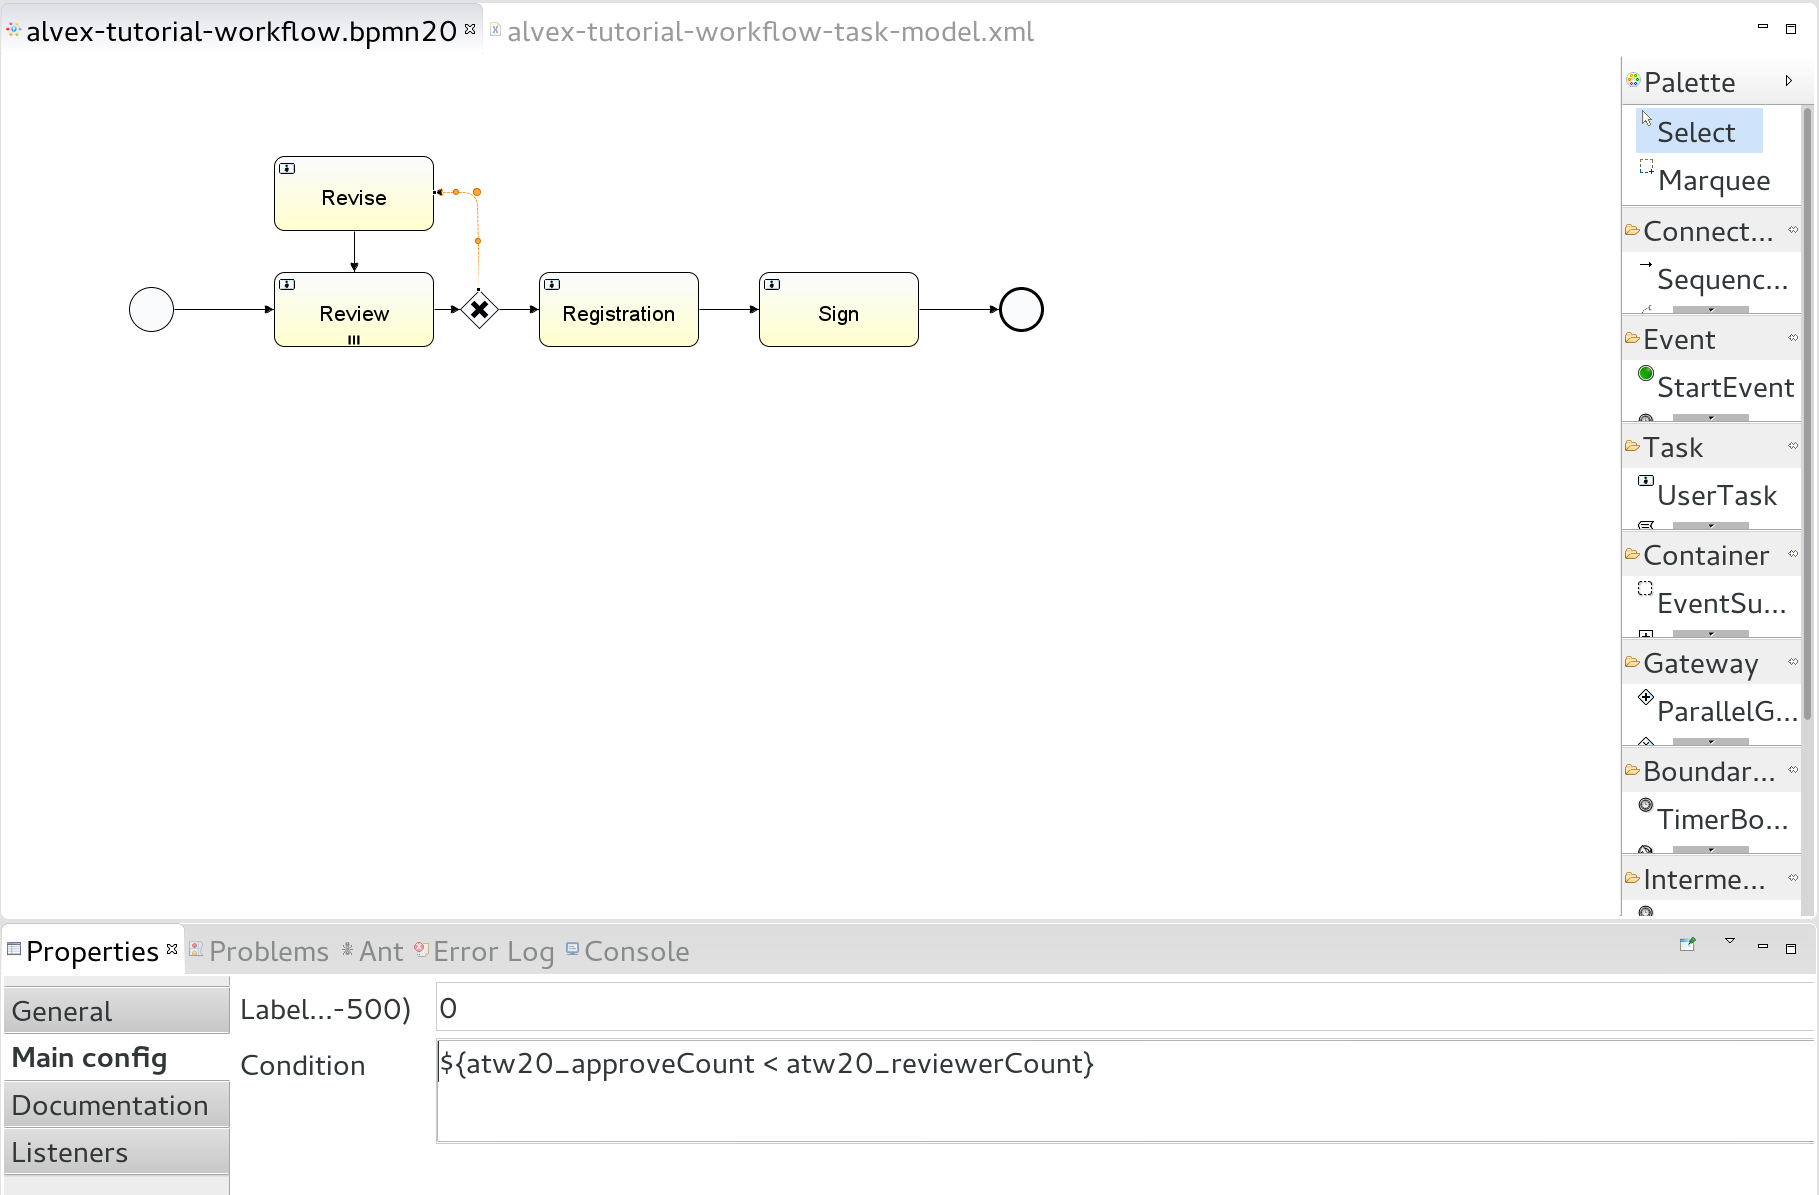Open the Properties view menu dropdown
The image size is (1819, 1195).
(1729, 942)
